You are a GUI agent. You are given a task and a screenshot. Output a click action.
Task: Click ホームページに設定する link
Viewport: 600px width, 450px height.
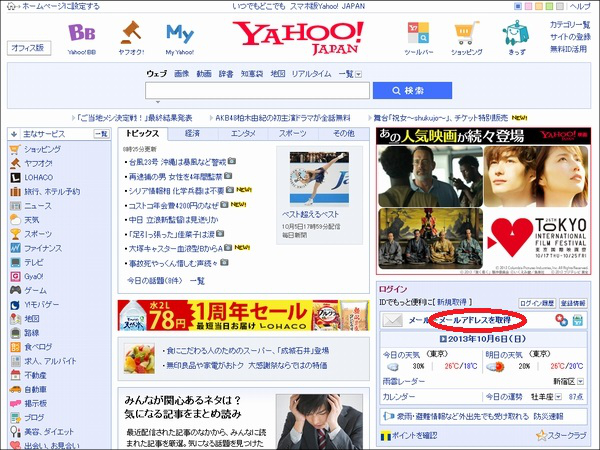pos(60,6)
